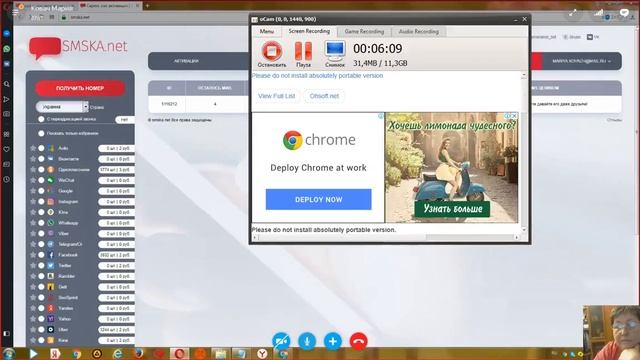Open a new browser tab with plus
Screen dimensions: 640x360
pos(147,6)
